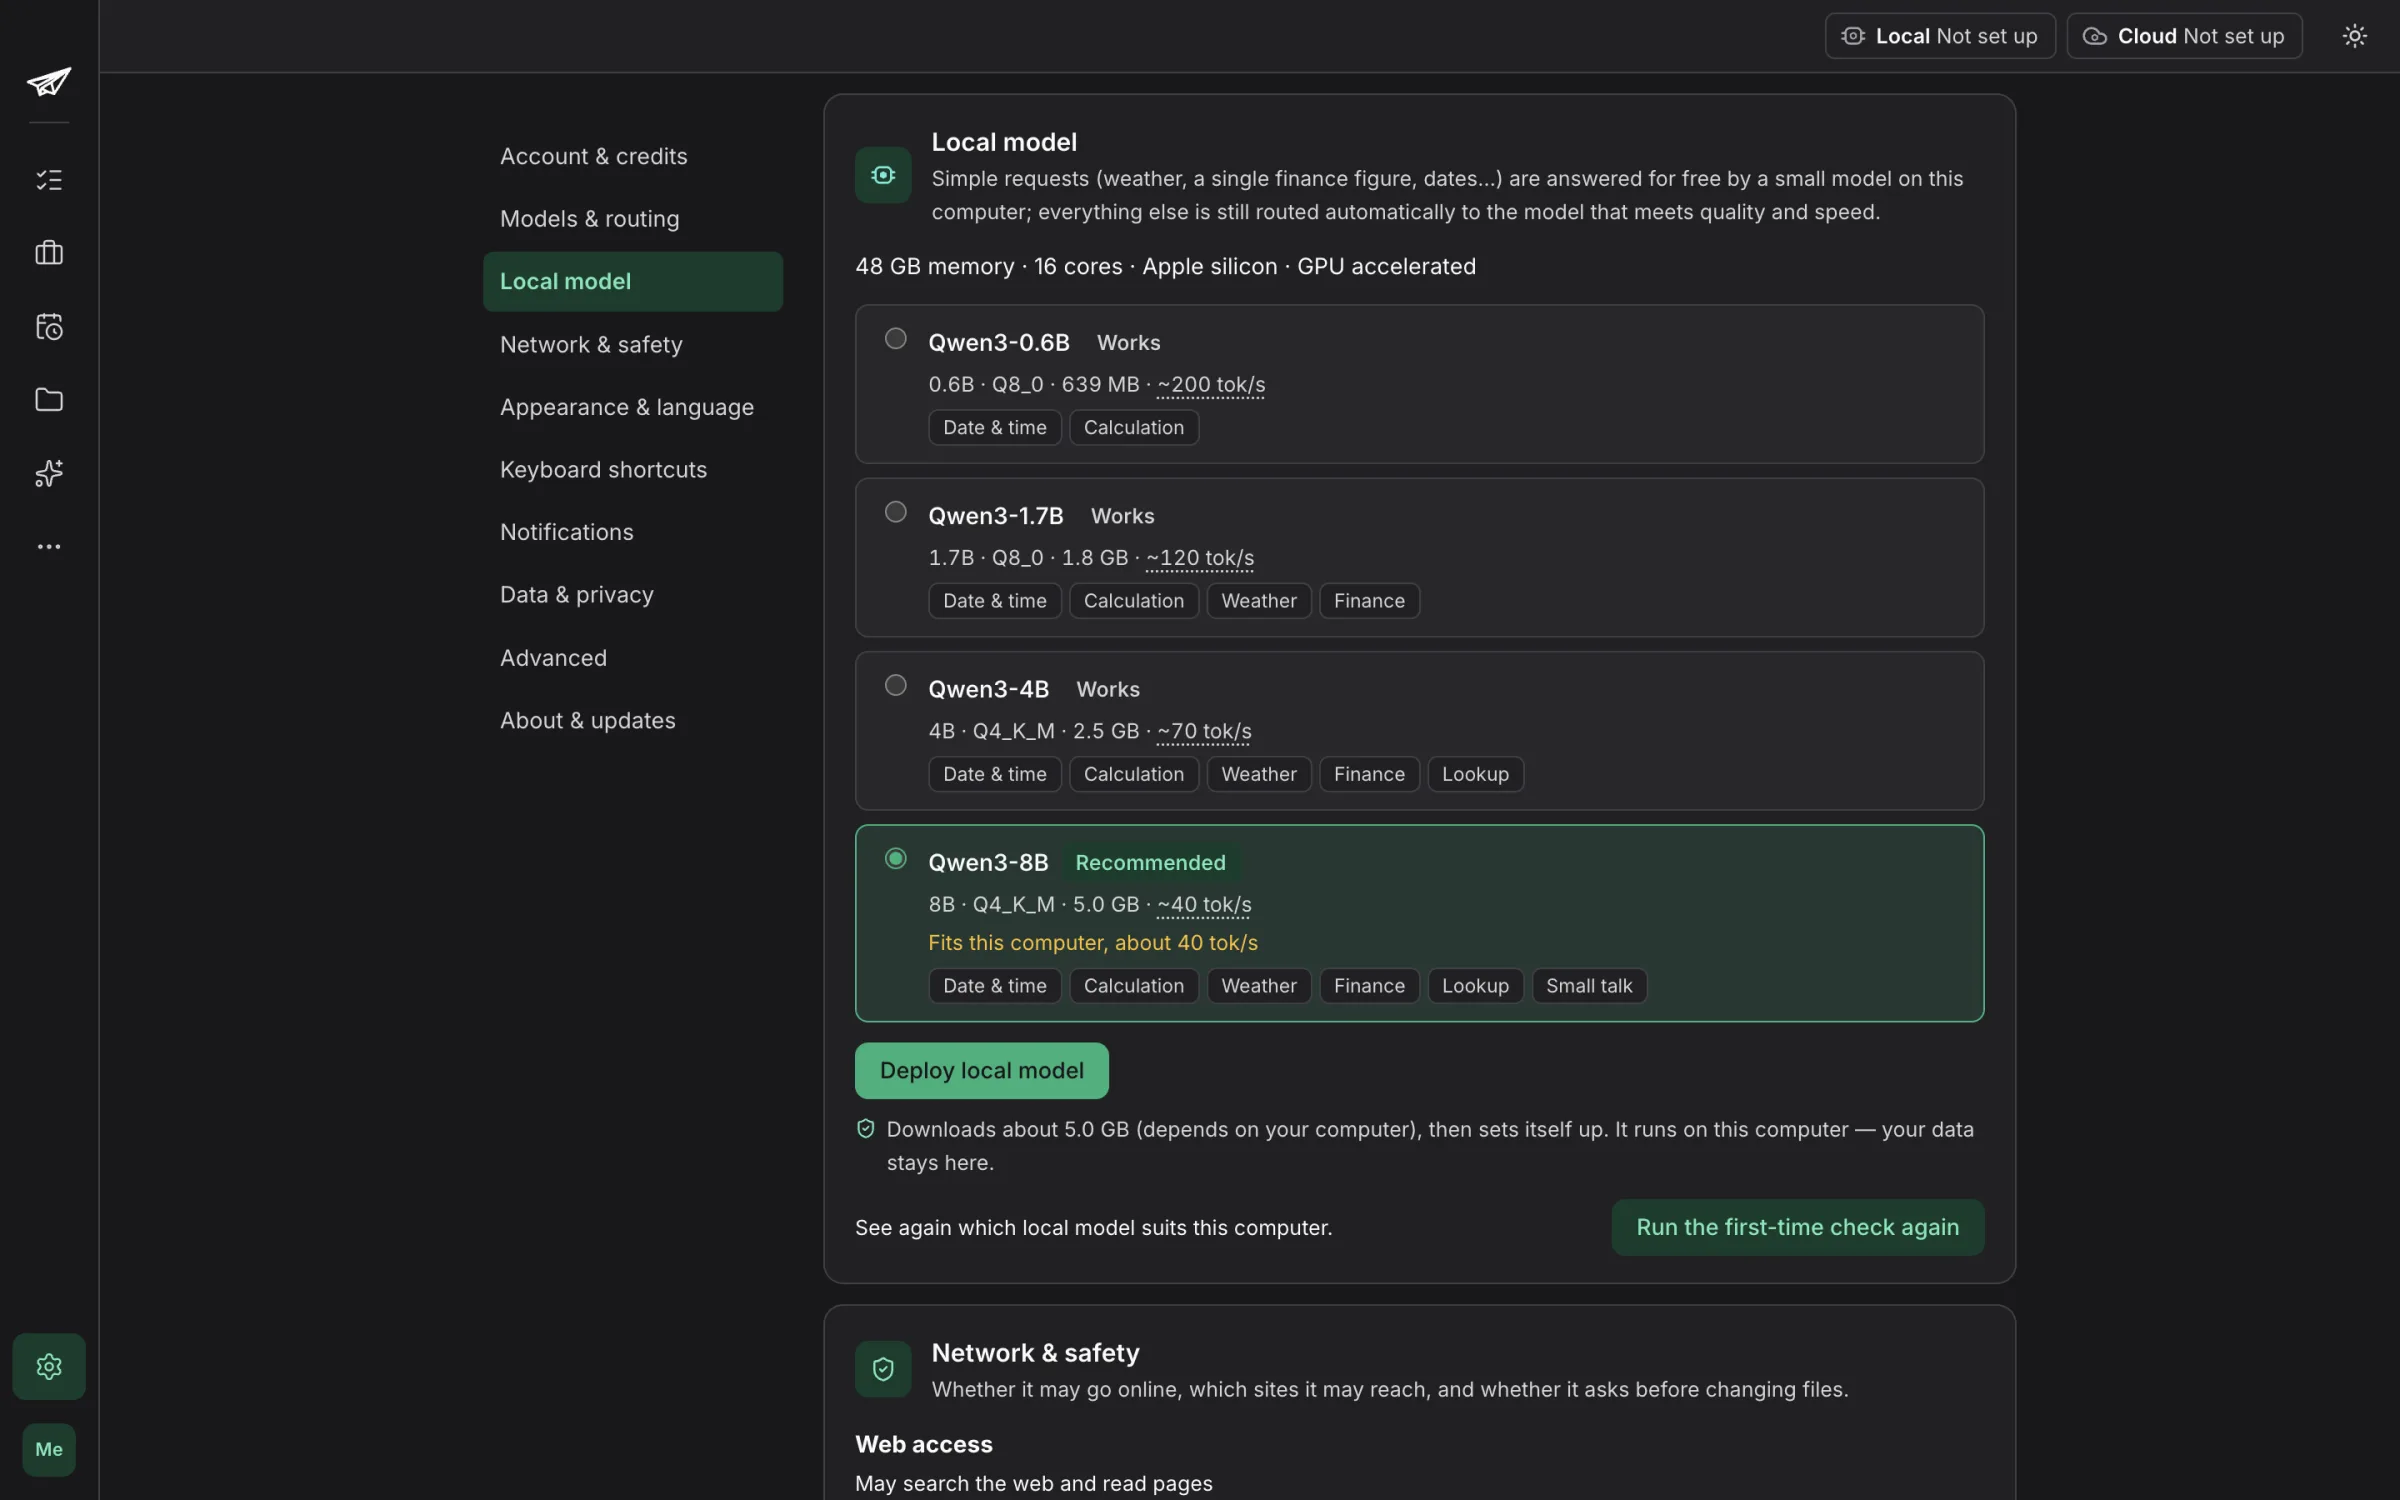Select the Local model settings item
Image resolution: width=2400 pixels, height=1500 pixels.
click(632, 281)
